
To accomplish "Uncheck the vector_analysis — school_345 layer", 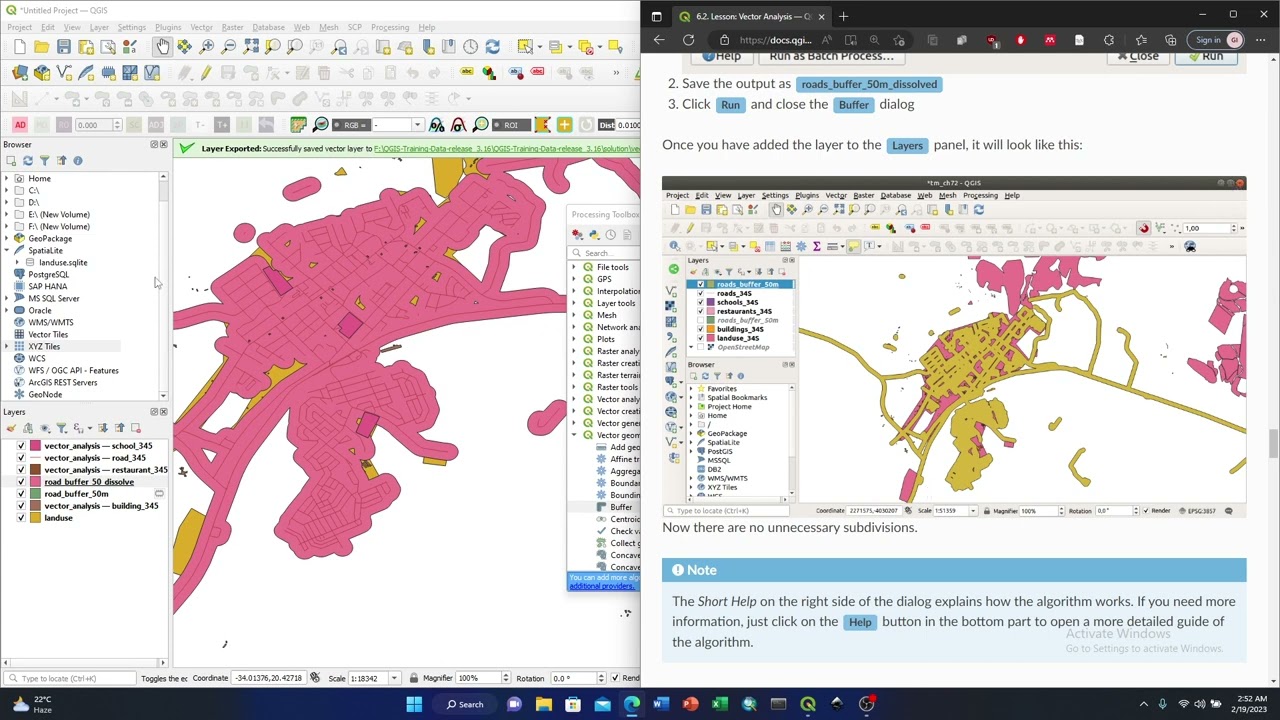I will pos(21,446).
